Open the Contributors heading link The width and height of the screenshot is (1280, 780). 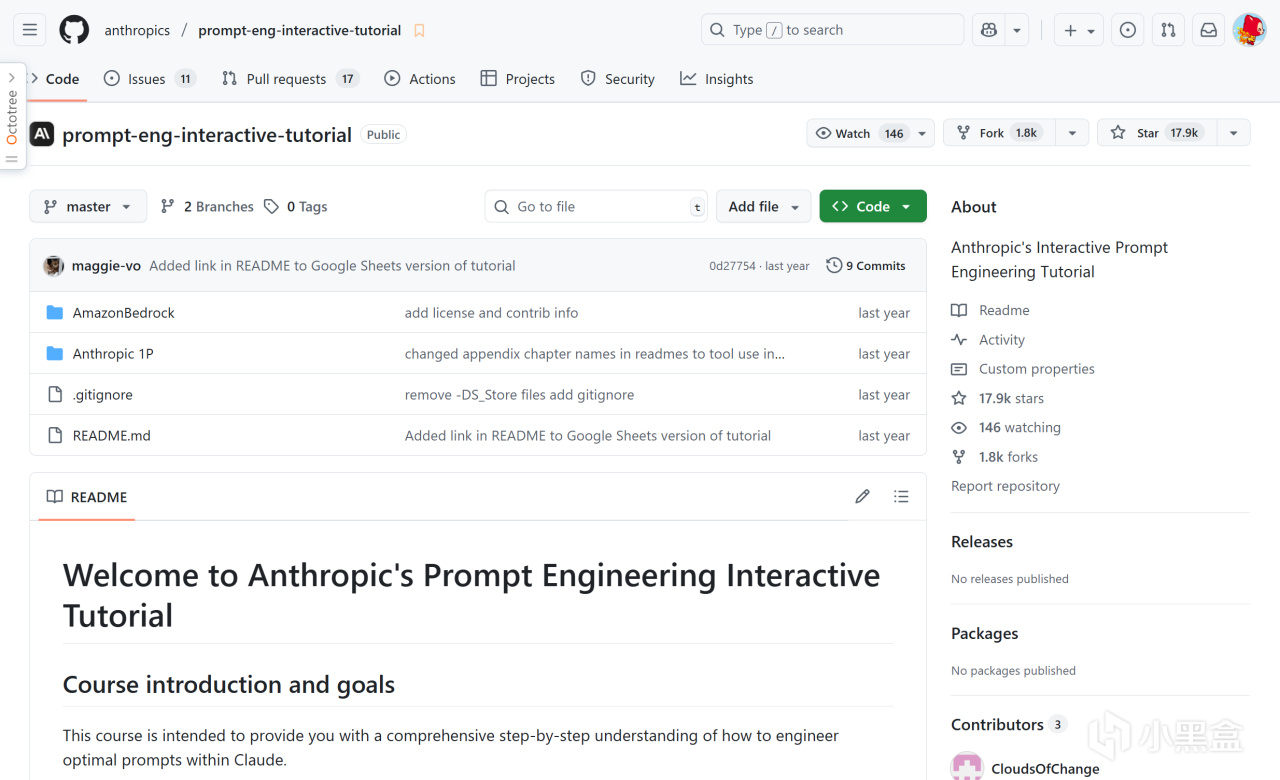[x=1009, y=725]
